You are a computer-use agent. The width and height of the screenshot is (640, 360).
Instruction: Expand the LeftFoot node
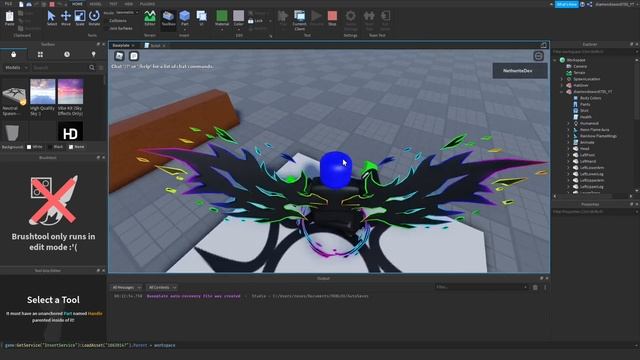pyautogui.click(x=569, y=155)
